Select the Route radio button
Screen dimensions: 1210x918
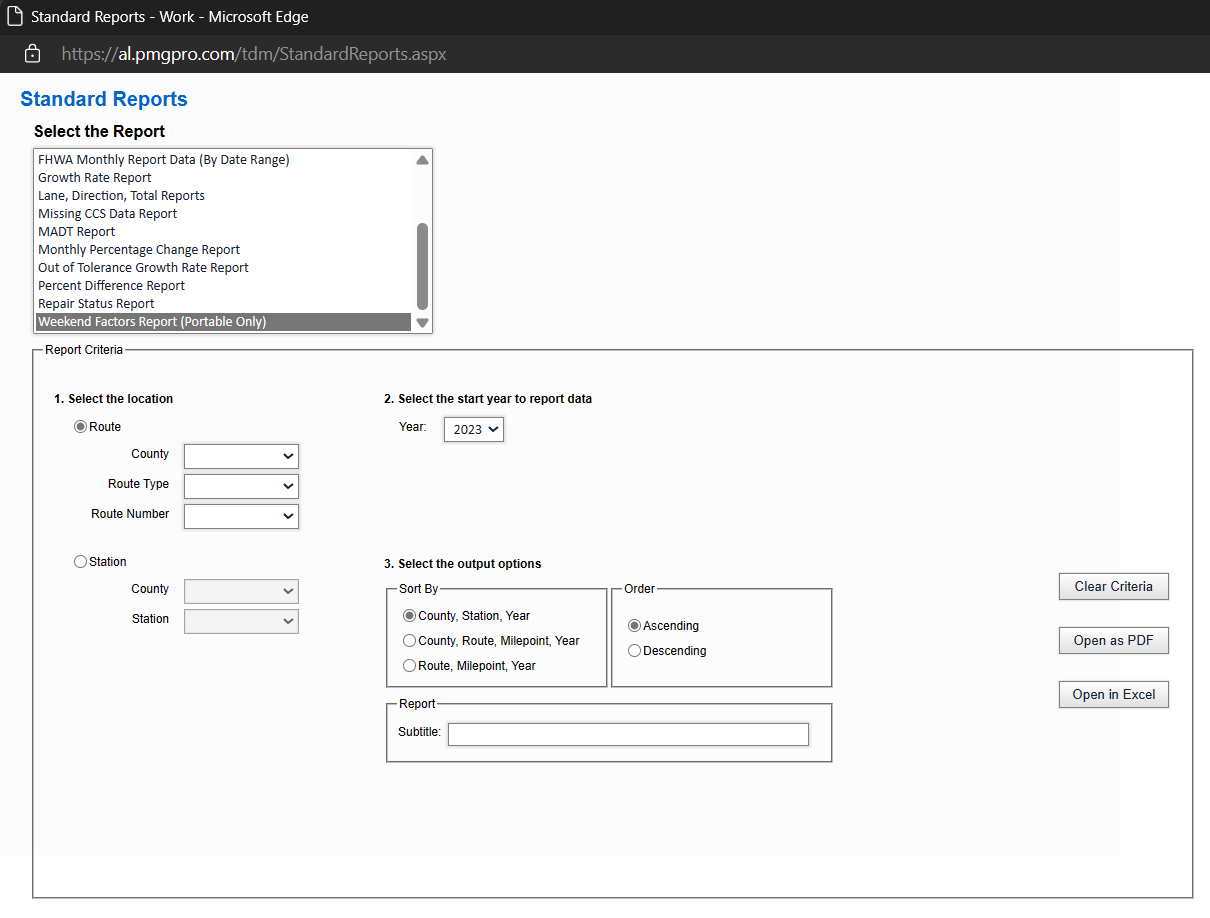coord(81,427)
